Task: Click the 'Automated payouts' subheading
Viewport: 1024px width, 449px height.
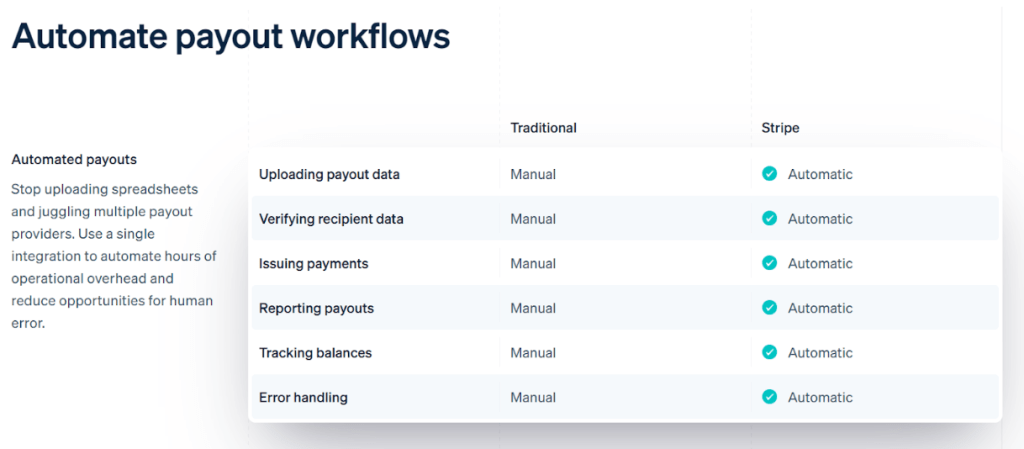Action: coord(74,159)
